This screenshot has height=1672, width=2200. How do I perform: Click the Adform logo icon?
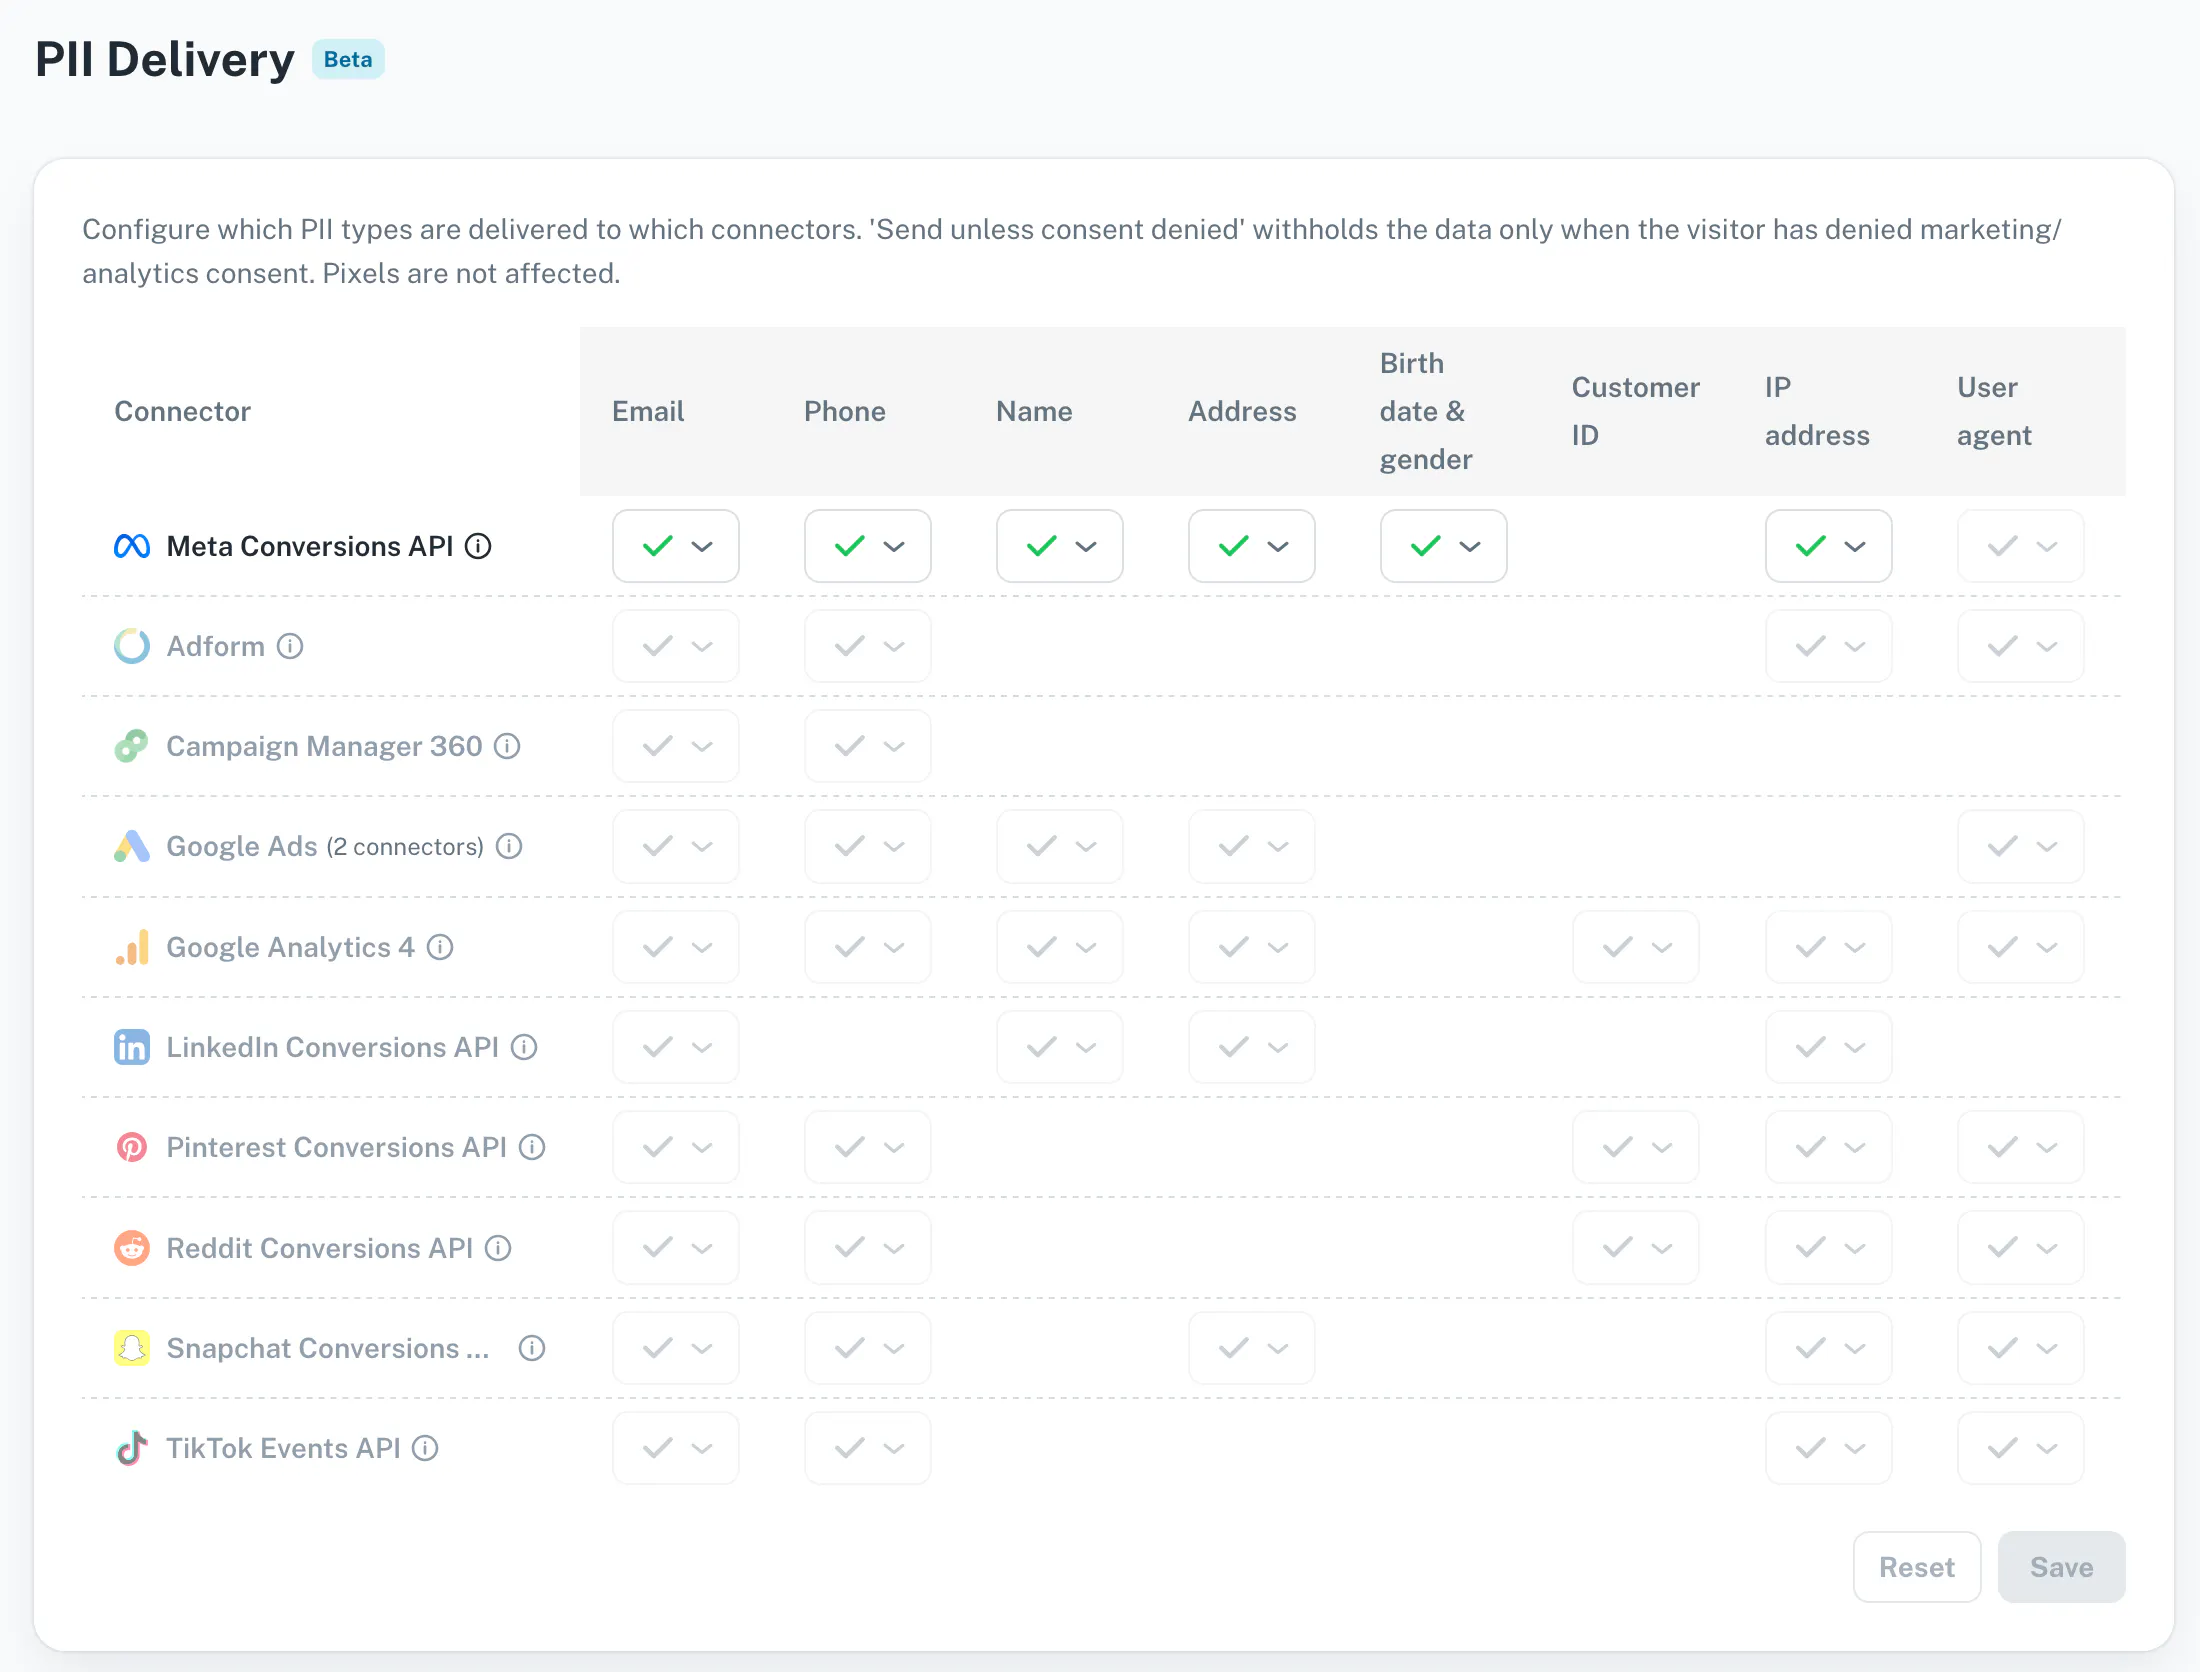coord(132,646)
